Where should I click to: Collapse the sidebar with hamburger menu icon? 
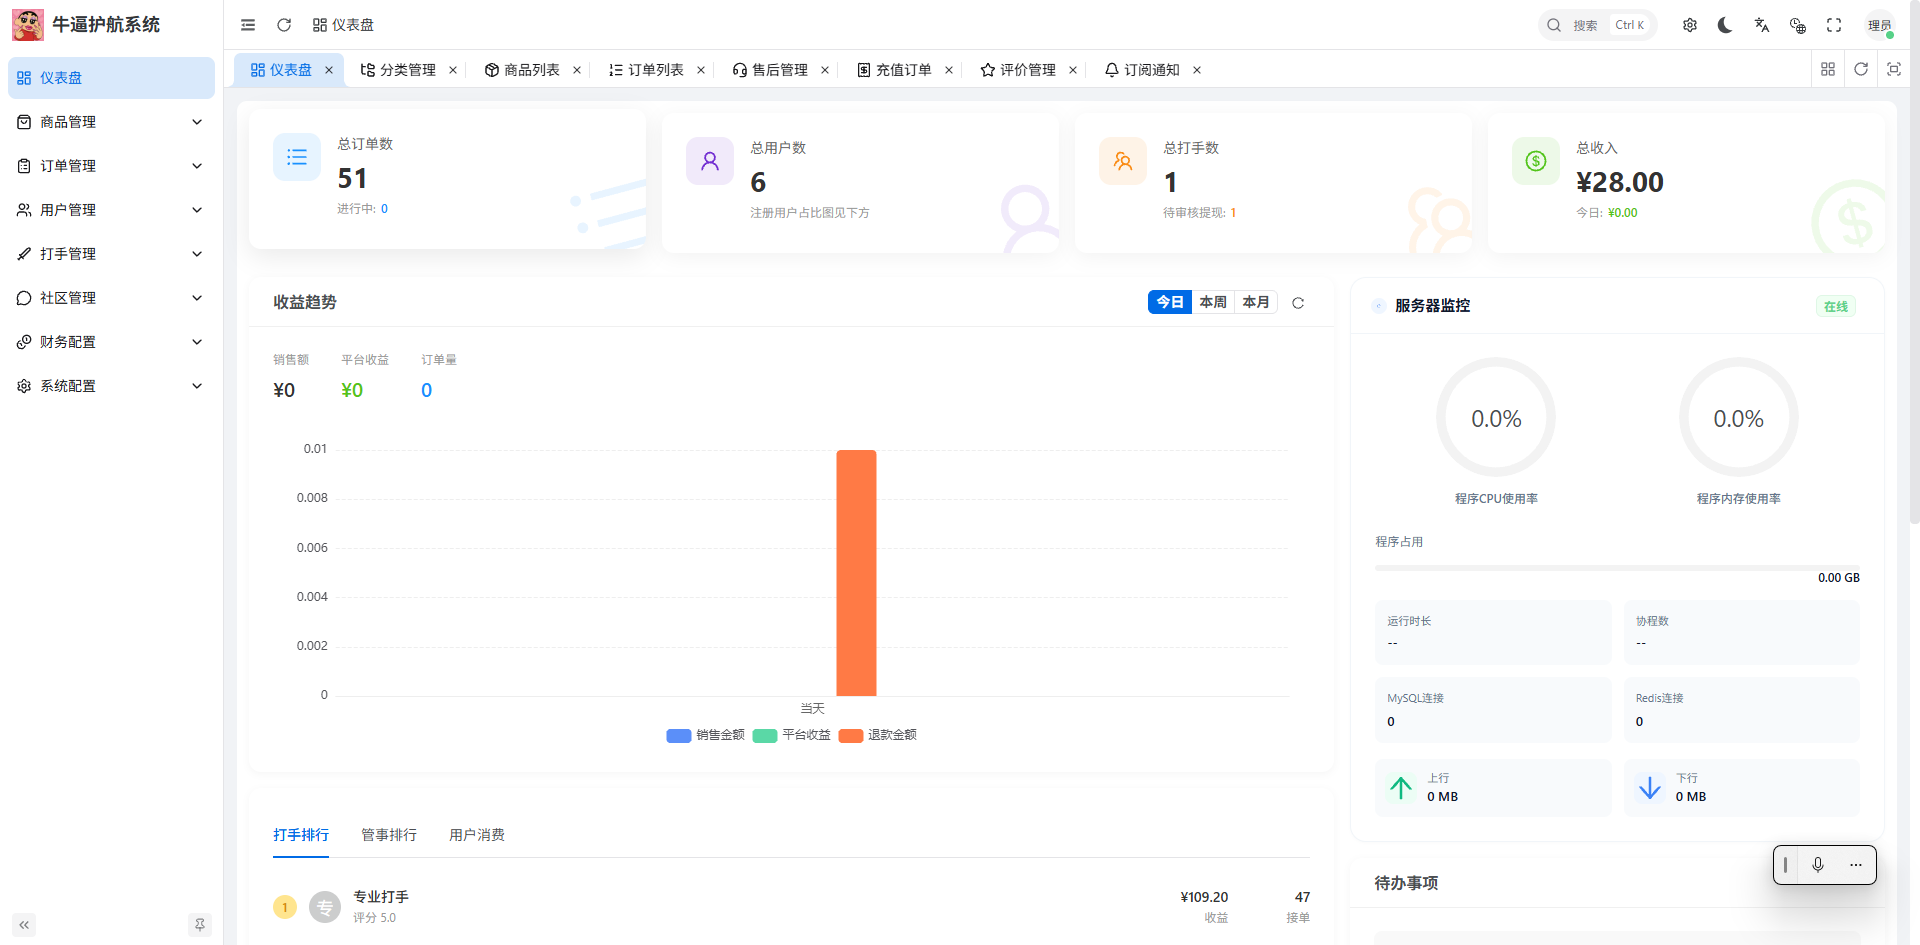[248, 25]
